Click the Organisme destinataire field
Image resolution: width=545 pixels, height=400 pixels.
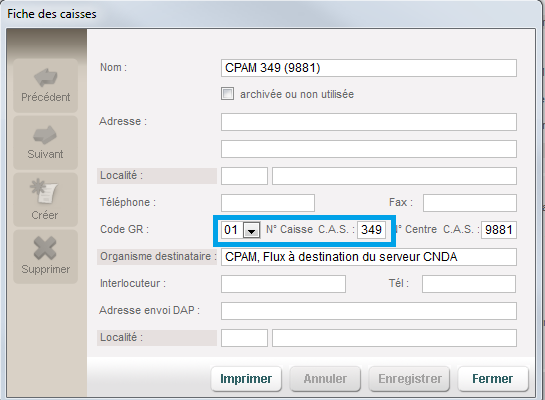369,257
